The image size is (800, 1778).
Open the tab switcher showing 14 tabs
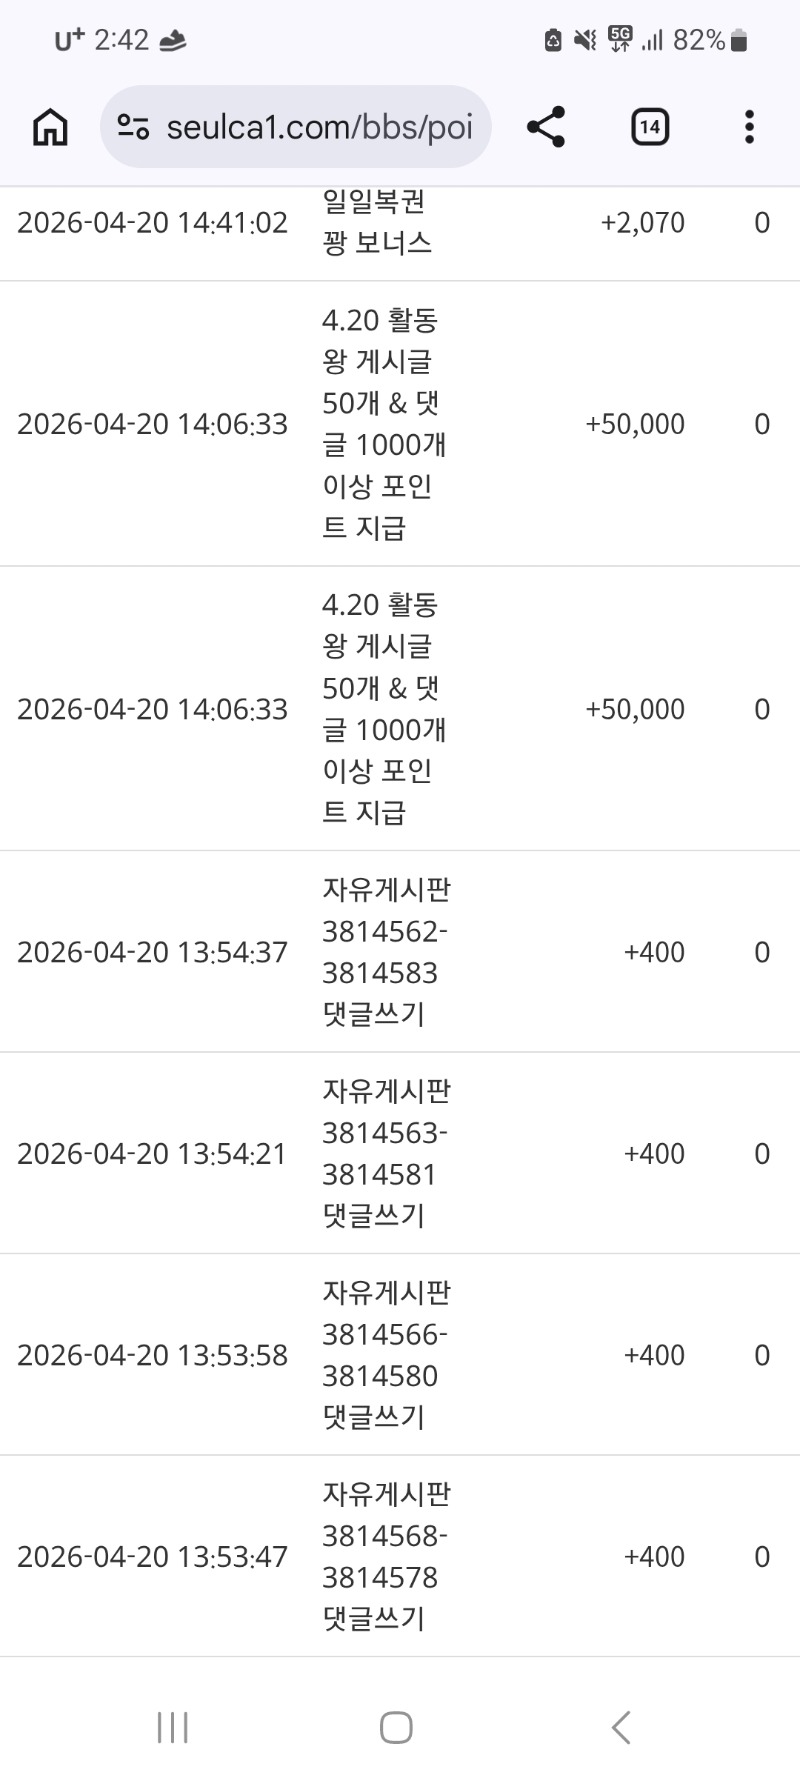coord(650,127)
